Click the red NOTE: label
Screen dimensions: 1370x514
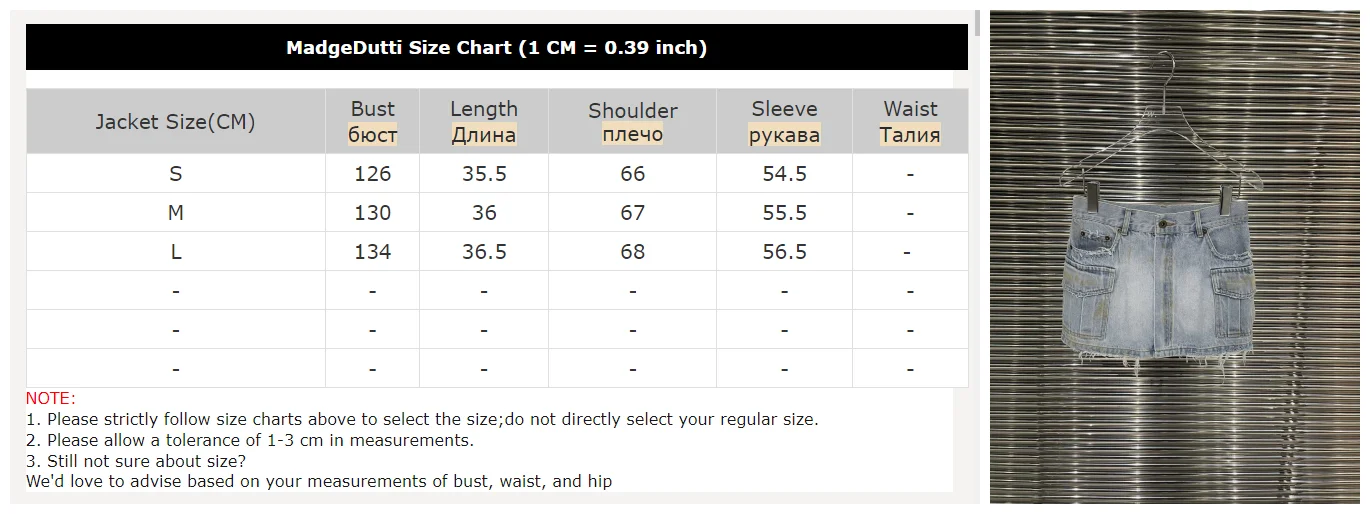51,398
